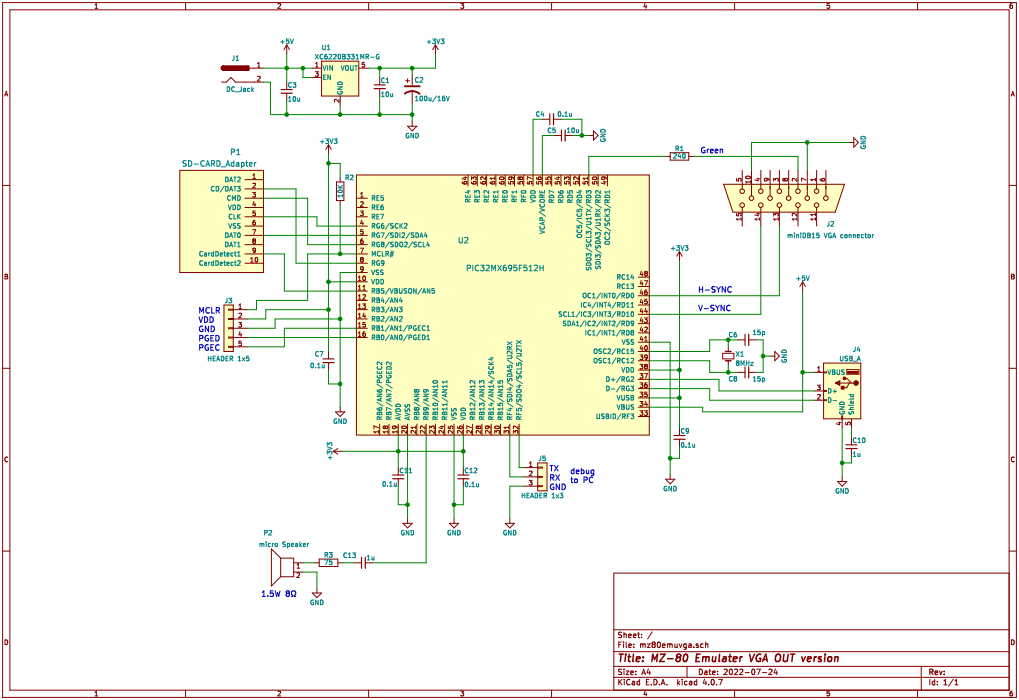Image resolution: width=1019 pixels, height=700 pixels.
Task: Click the blue PGEC label beside J3
Action: [x=209, y=348]
